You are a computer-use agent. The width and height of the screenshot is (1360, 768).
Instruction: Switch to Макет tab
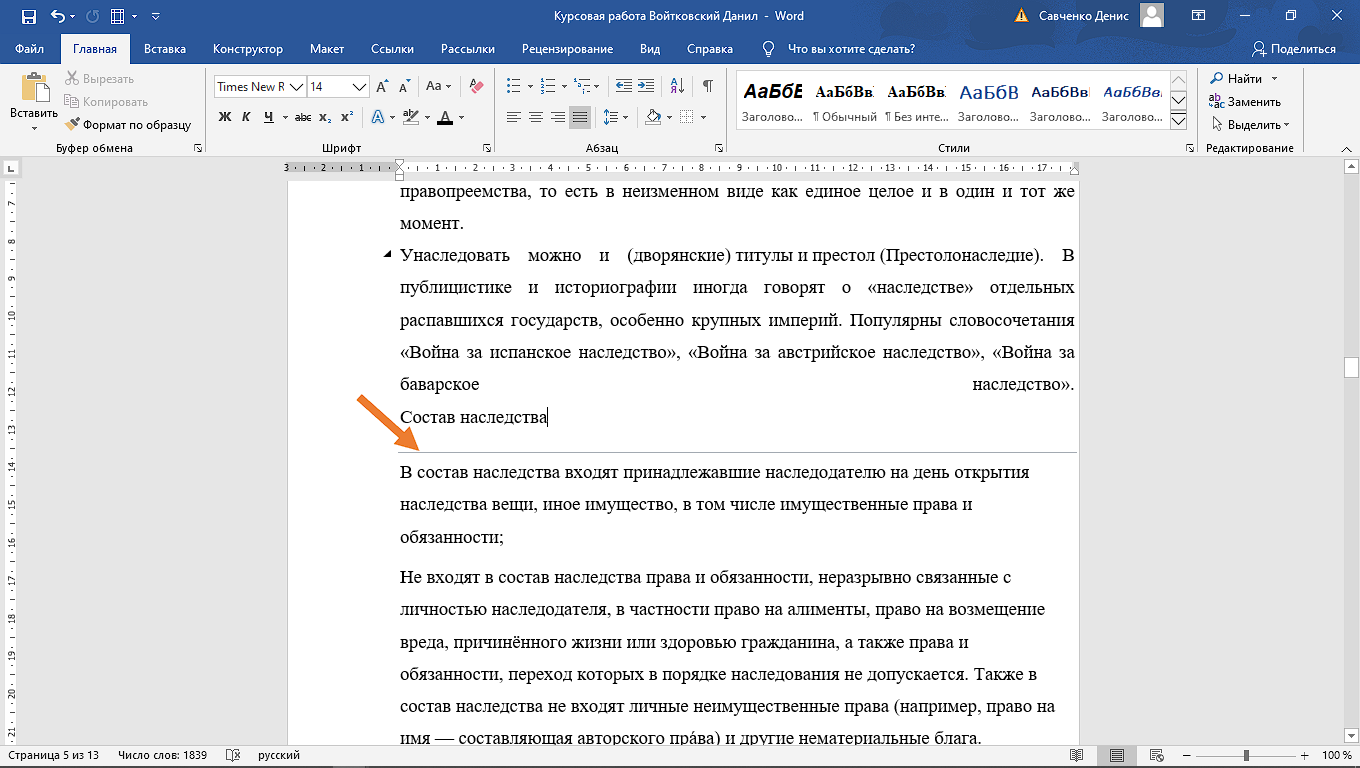[327, 48]
